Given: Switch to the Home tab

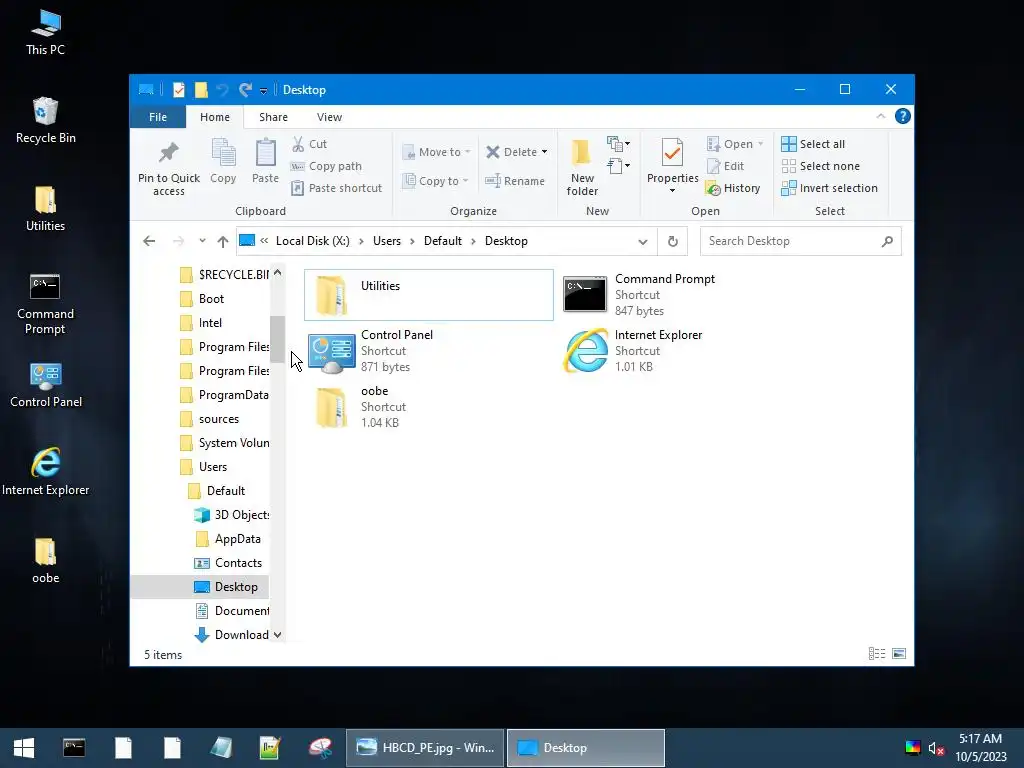Looking at the screenshot, I should tap(215, 117).
